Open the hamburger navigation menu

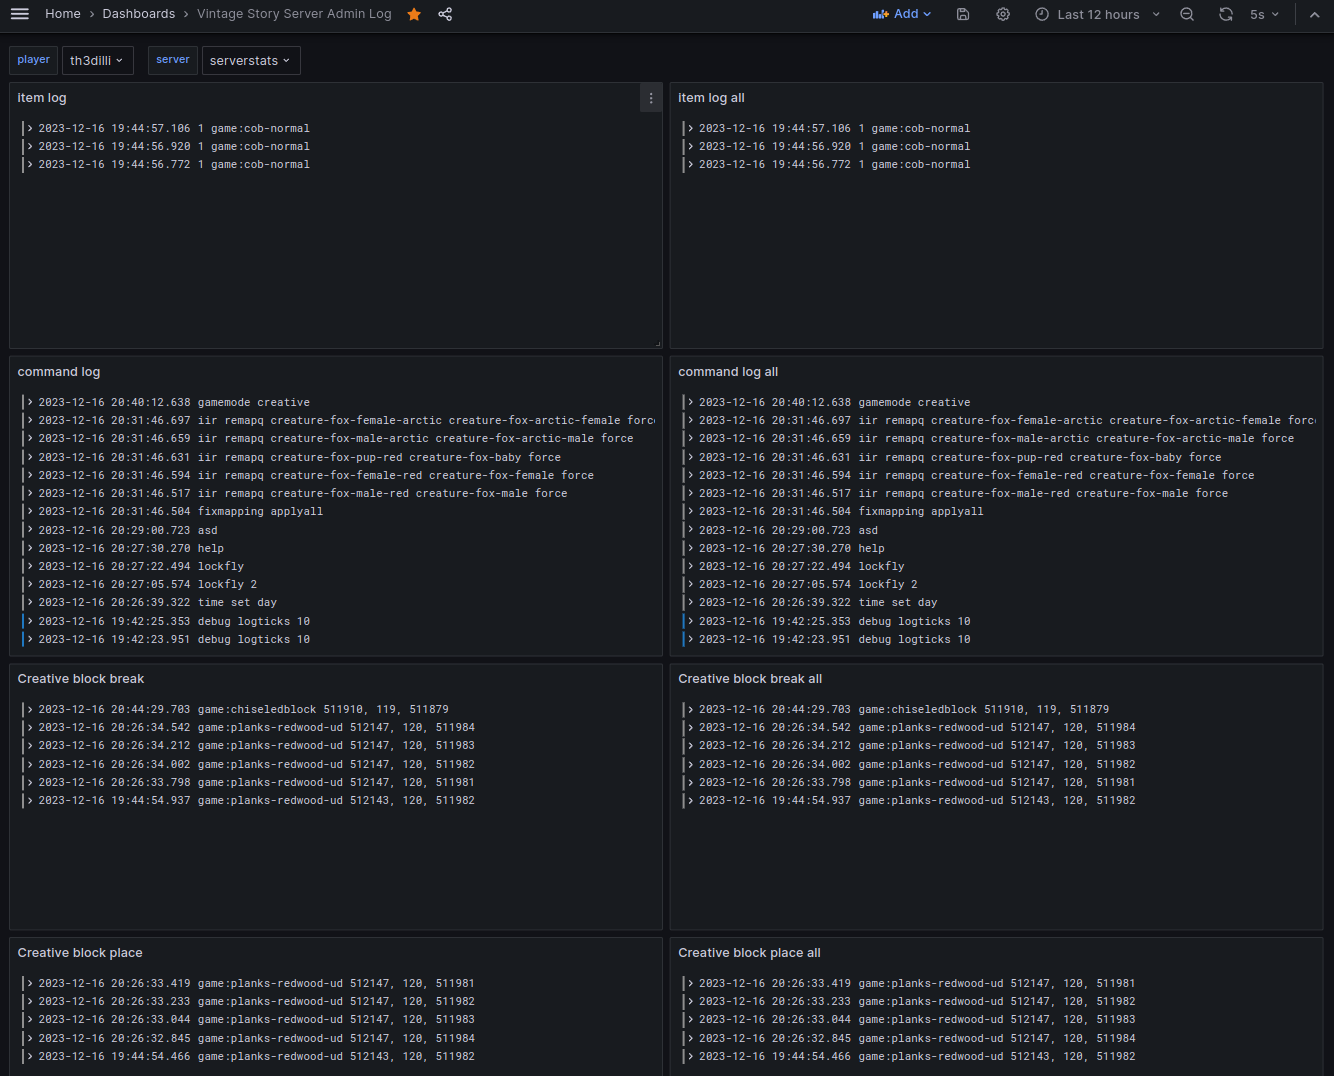point(19,14)
